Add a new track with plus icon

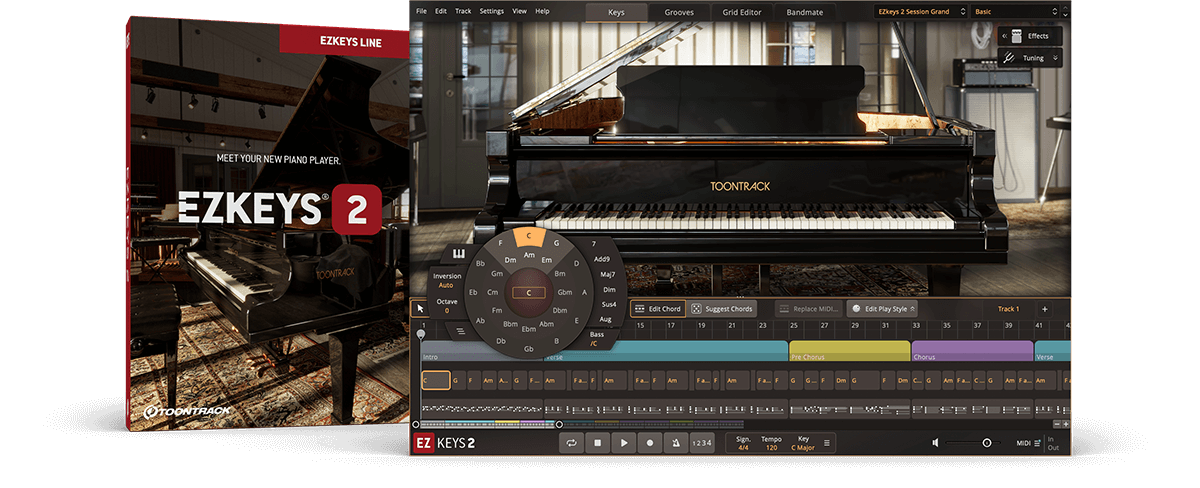tap(1045, 309)
